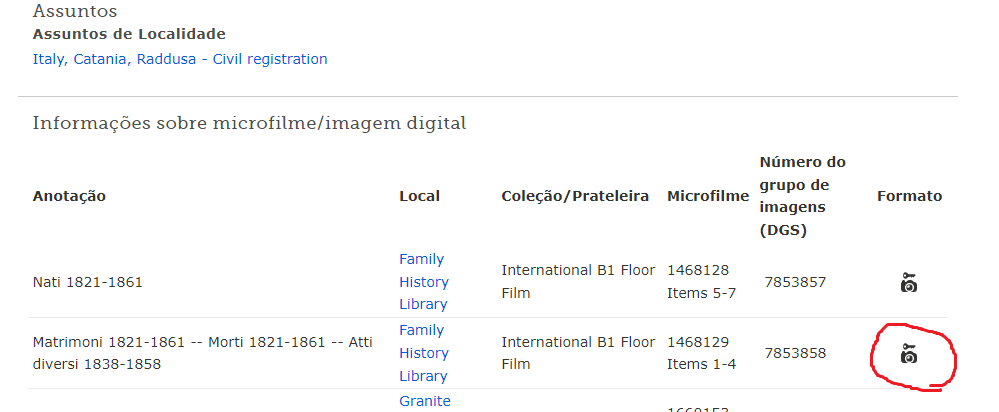This screenshot has width=999, height=412.
Task: Select the Formato column header
Action: coord(909,195)
